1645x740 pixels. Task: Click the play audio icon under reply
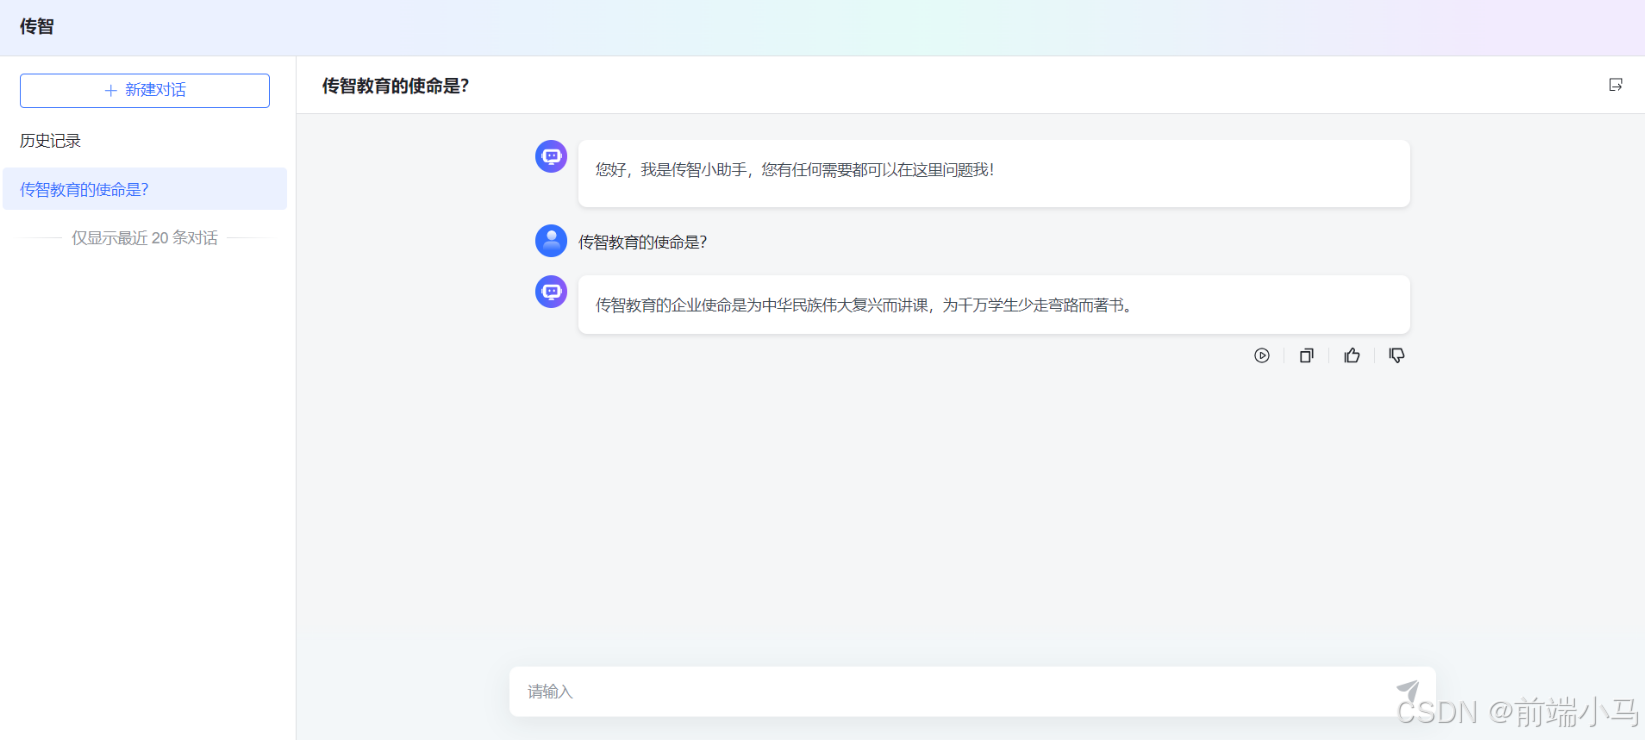(x=1262, y=356)
